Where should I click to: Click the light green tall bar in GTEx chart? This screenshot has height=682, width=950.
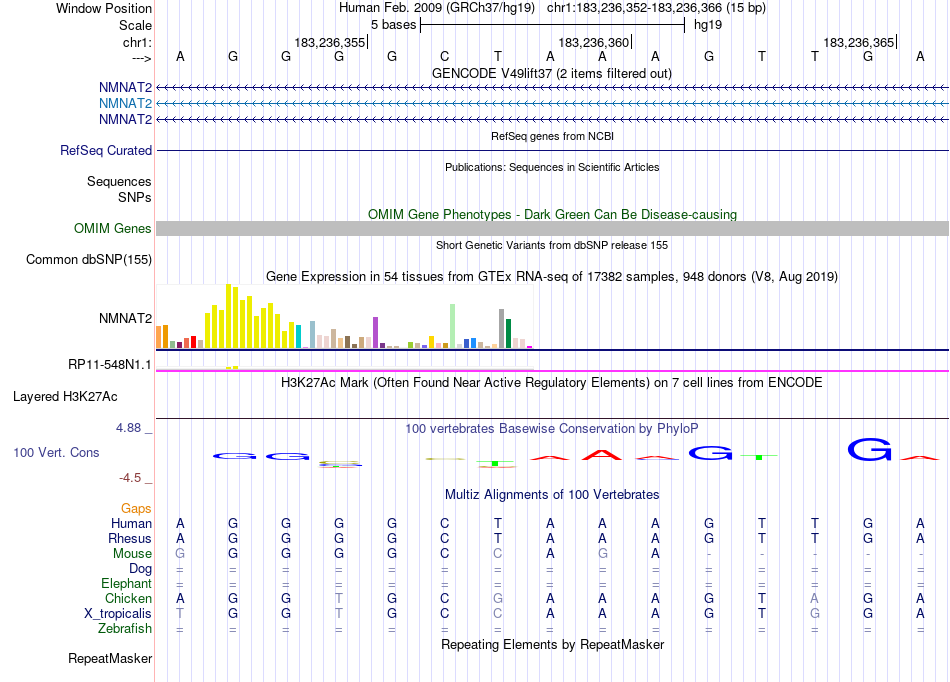(453, 326)
